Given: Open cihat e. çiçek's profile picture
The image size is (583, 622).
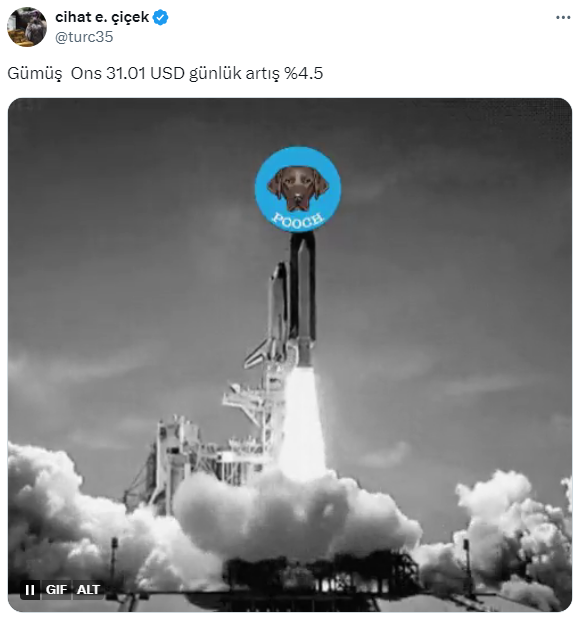Looking at the screenshot, I should click(27, 27).
